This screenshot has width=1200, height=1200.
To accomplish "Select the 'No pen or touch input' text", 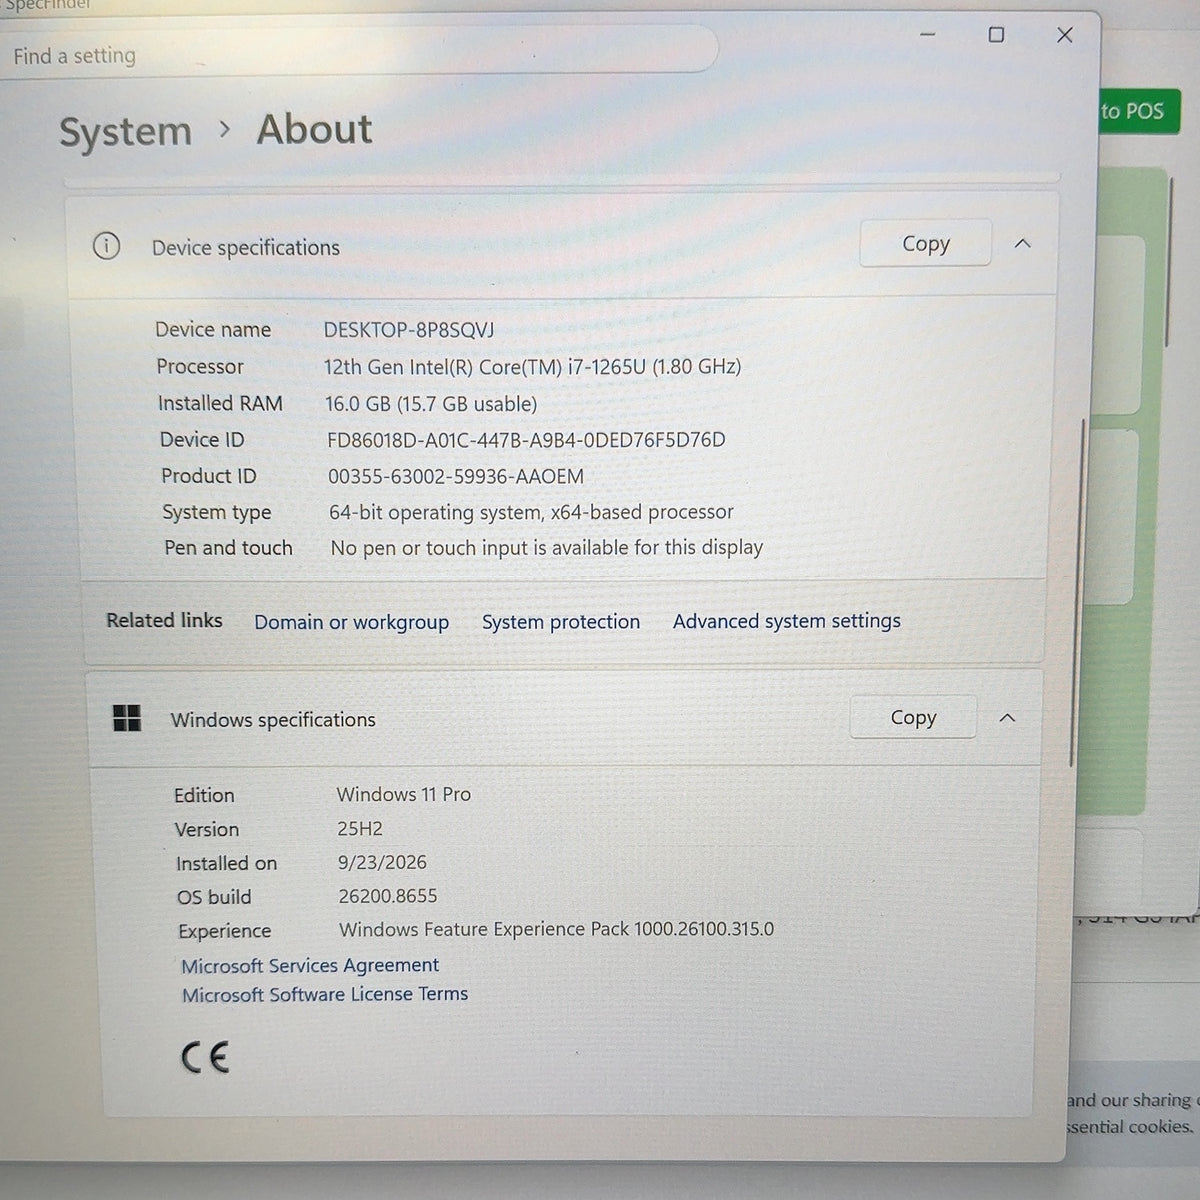I will pos(547,548).
